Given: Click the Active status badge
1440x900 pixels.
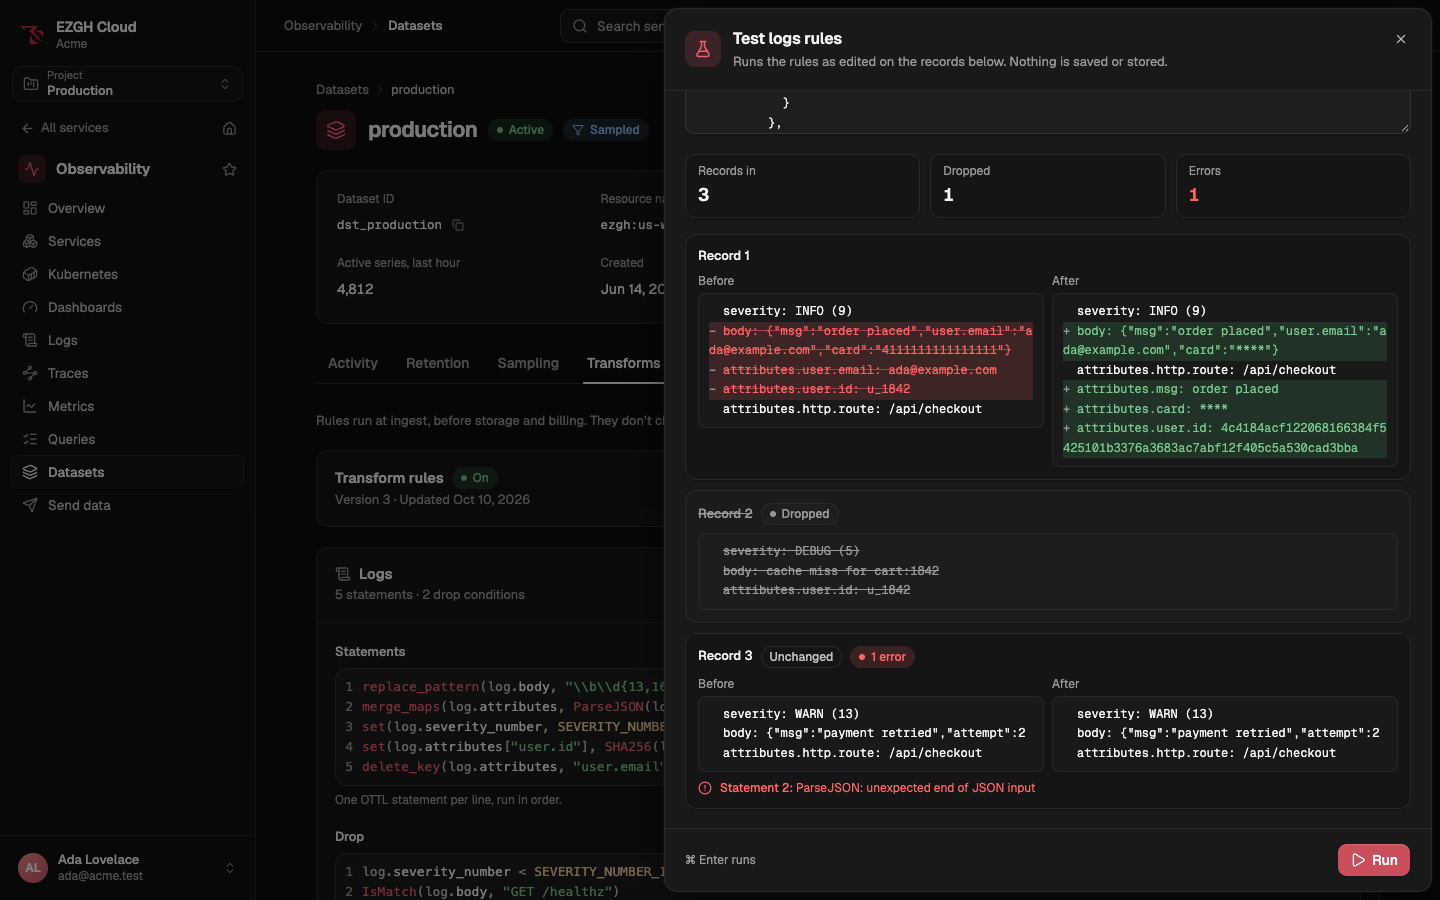Looking at the screenshot, I should coord(520,130).
